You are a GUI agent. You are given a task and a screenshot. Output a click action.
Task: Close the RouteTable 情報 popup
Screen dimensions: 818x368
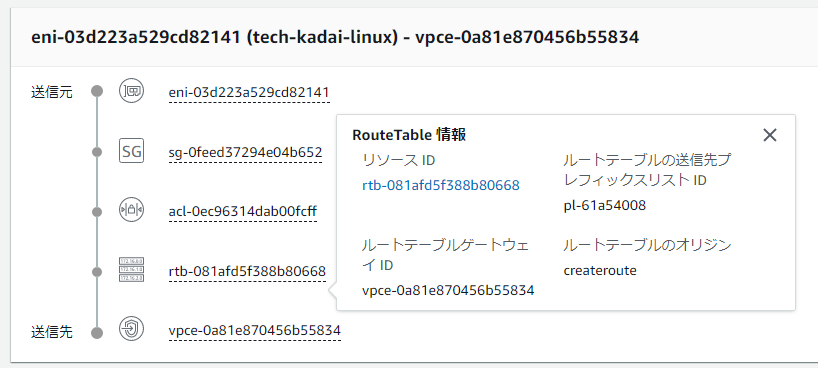770,135
